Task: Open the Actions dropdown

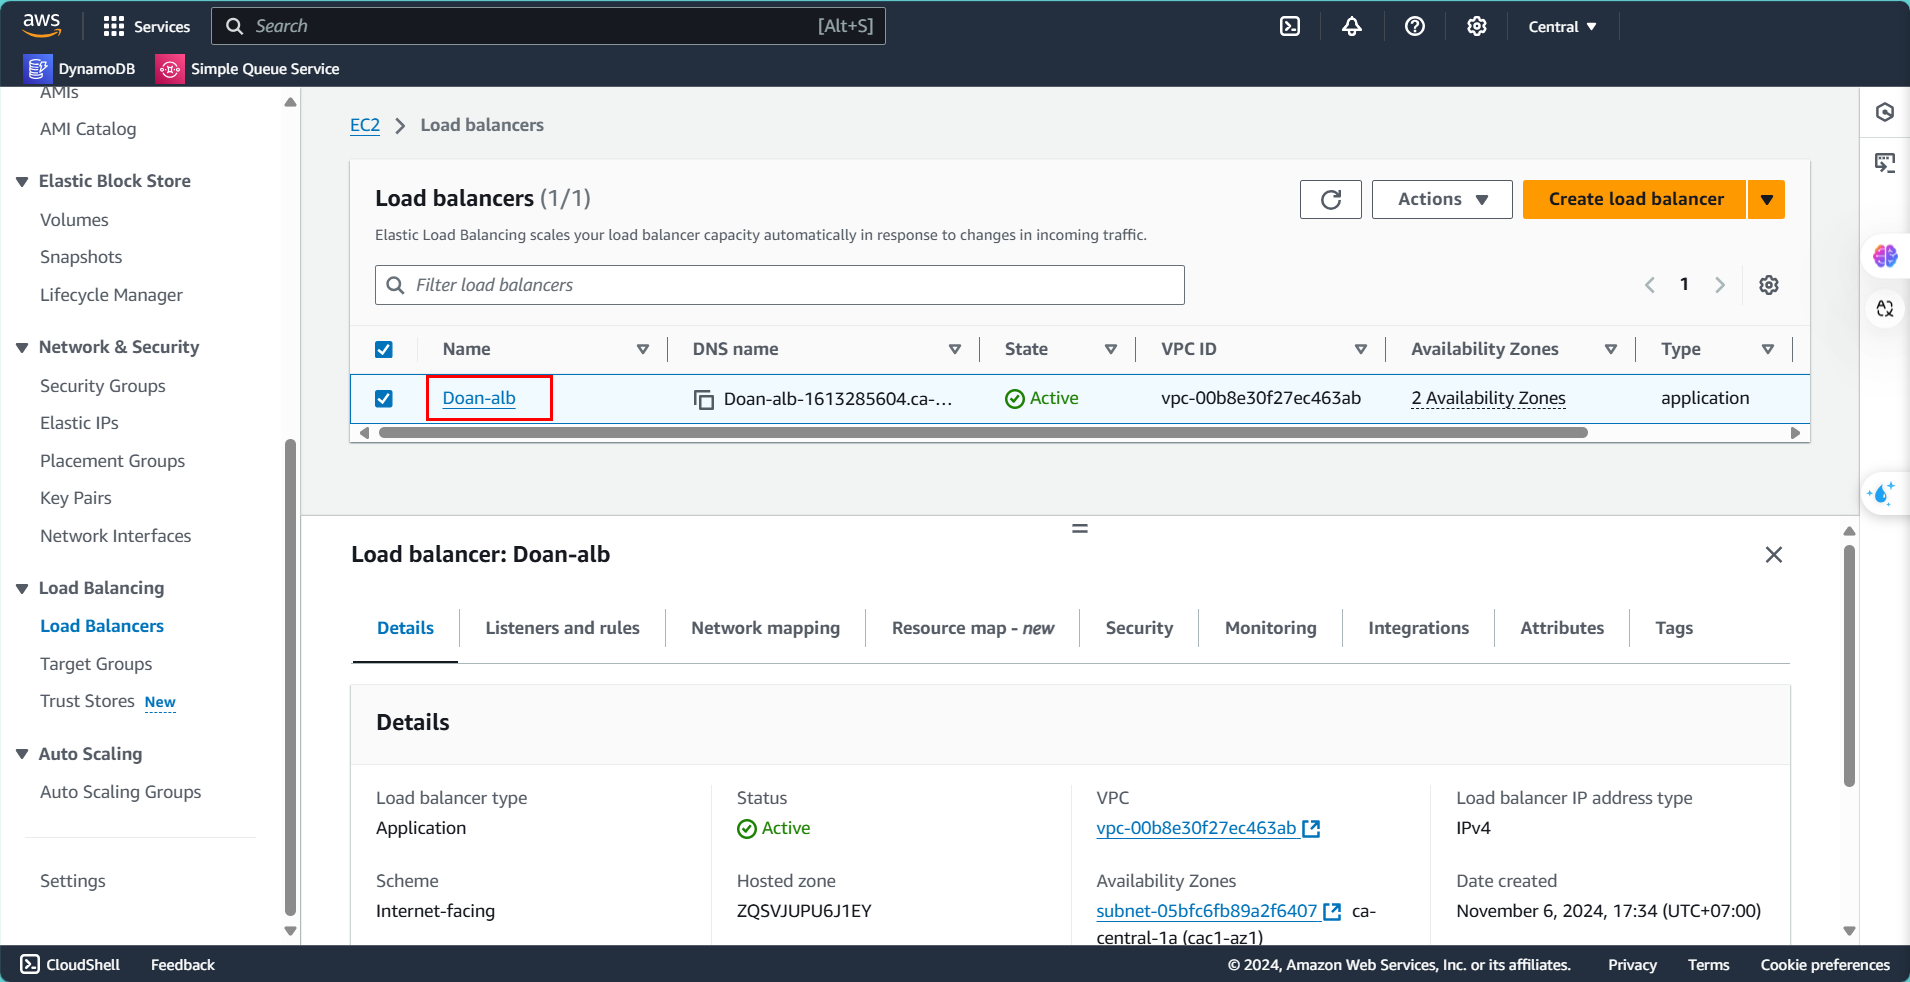Action: pos(1442,199)
